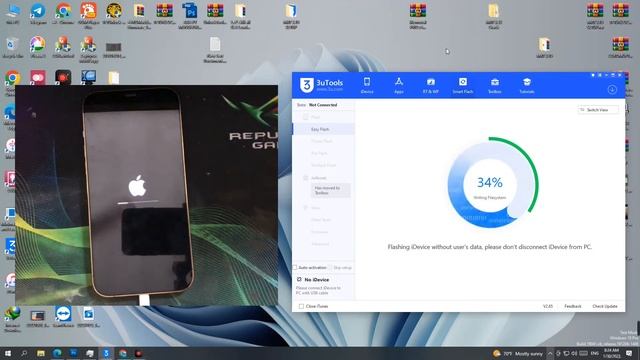Open the tiger-emblem desktop shortcut

pos(114,14)
